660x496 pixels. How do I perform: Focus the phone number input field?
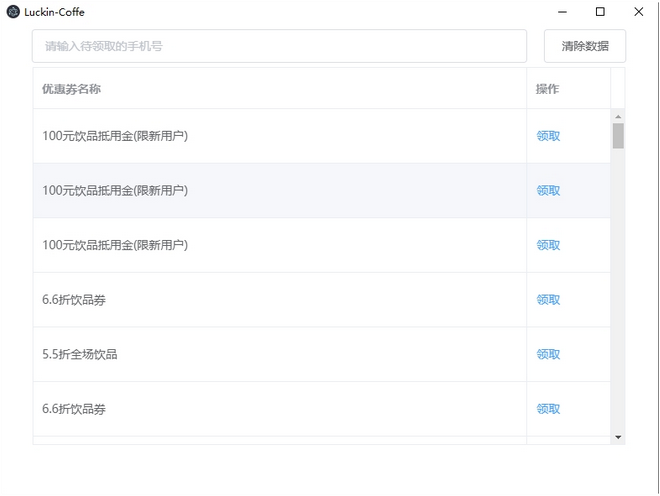pos(279,46)
